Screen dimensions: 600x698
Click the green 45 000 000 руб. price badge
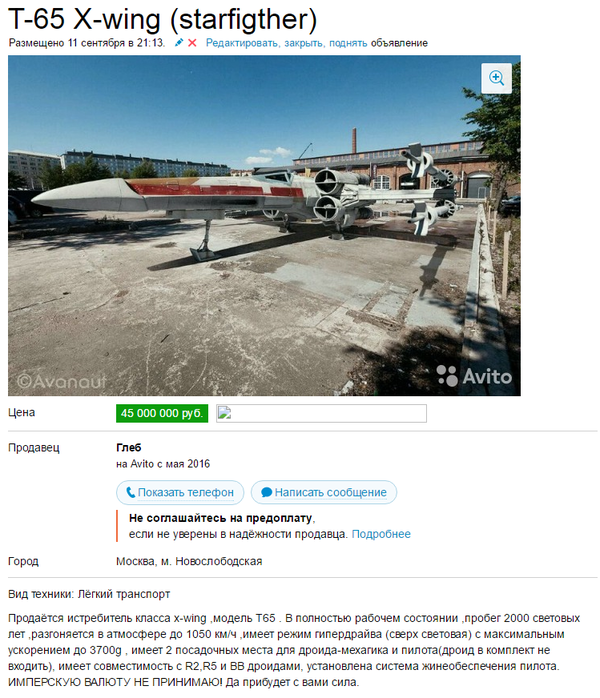162,413
